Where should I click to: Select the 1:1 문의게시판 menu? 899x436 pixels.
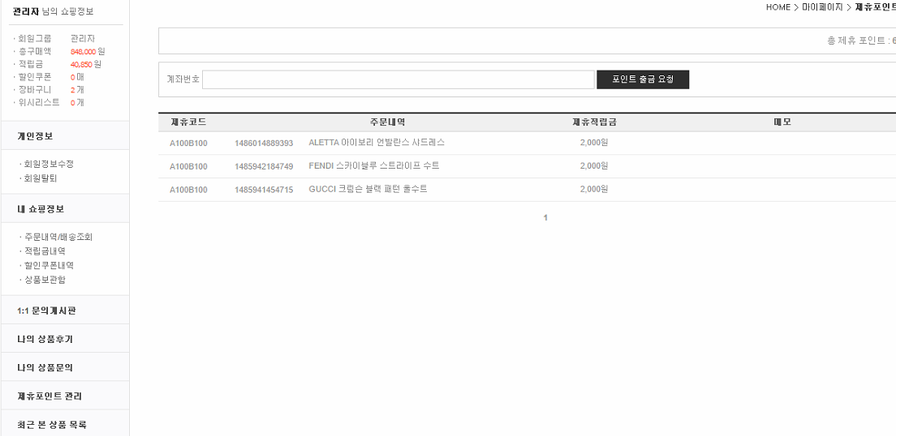[46, 310]
